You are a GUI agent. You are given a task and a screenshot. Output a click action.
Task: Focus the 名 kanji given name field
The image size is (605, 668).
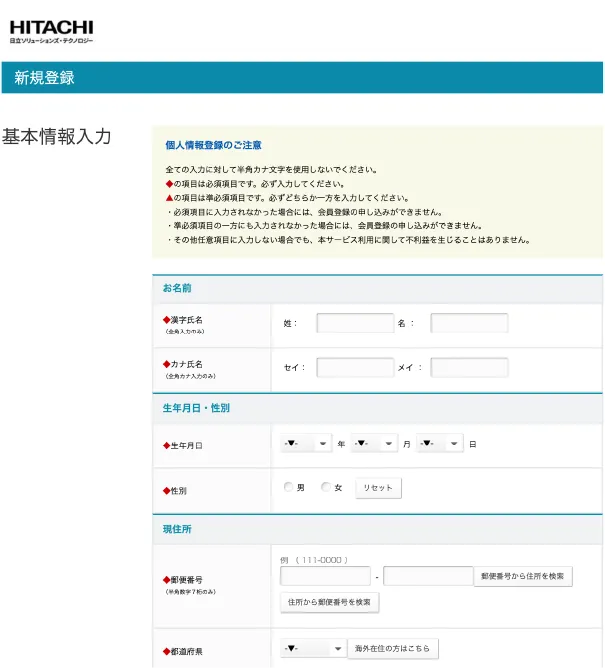click(x=469, y=323)
